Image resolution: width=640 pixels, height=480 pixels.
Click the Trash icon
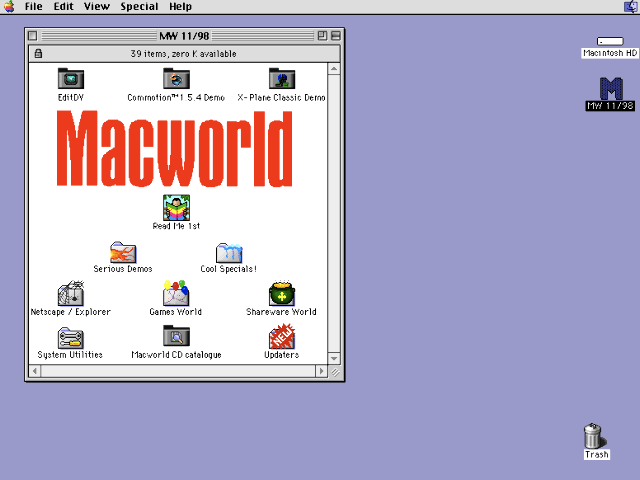[x=594, y=436]
